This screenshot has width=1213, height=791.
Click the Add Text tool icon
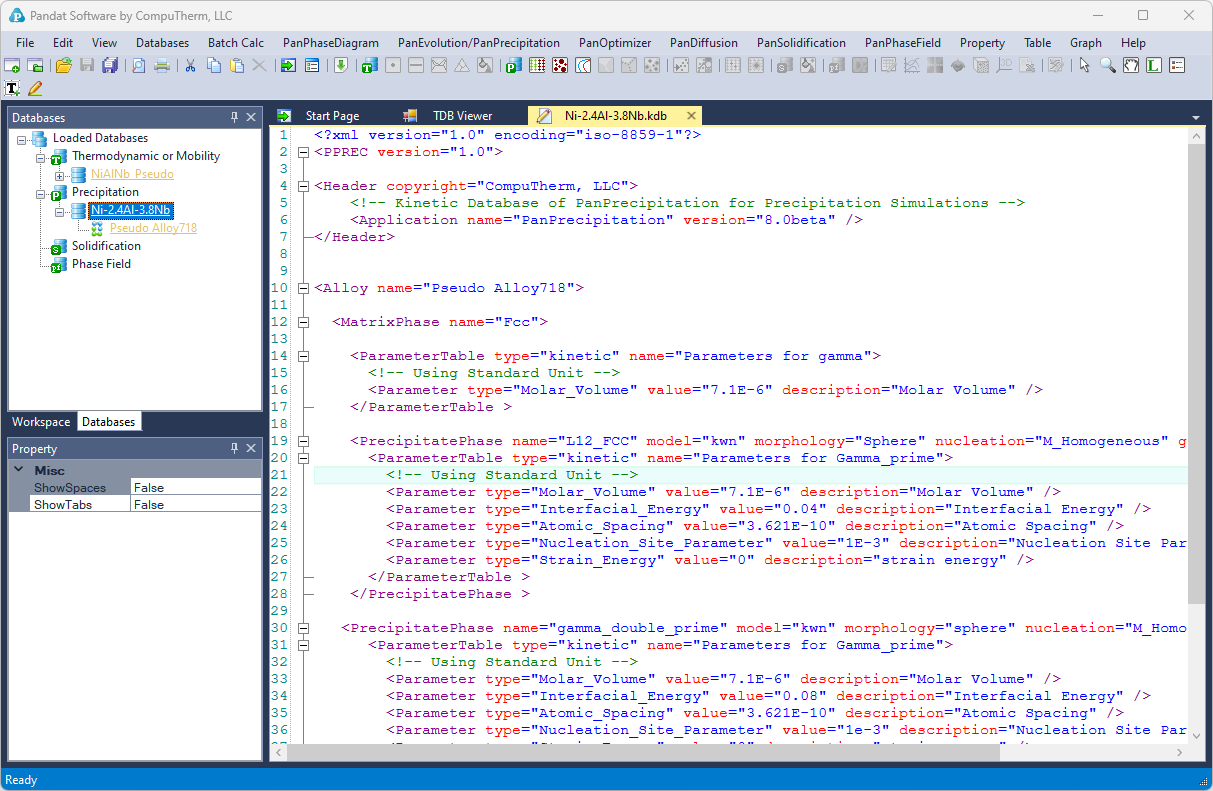click(x=12, y=88)
